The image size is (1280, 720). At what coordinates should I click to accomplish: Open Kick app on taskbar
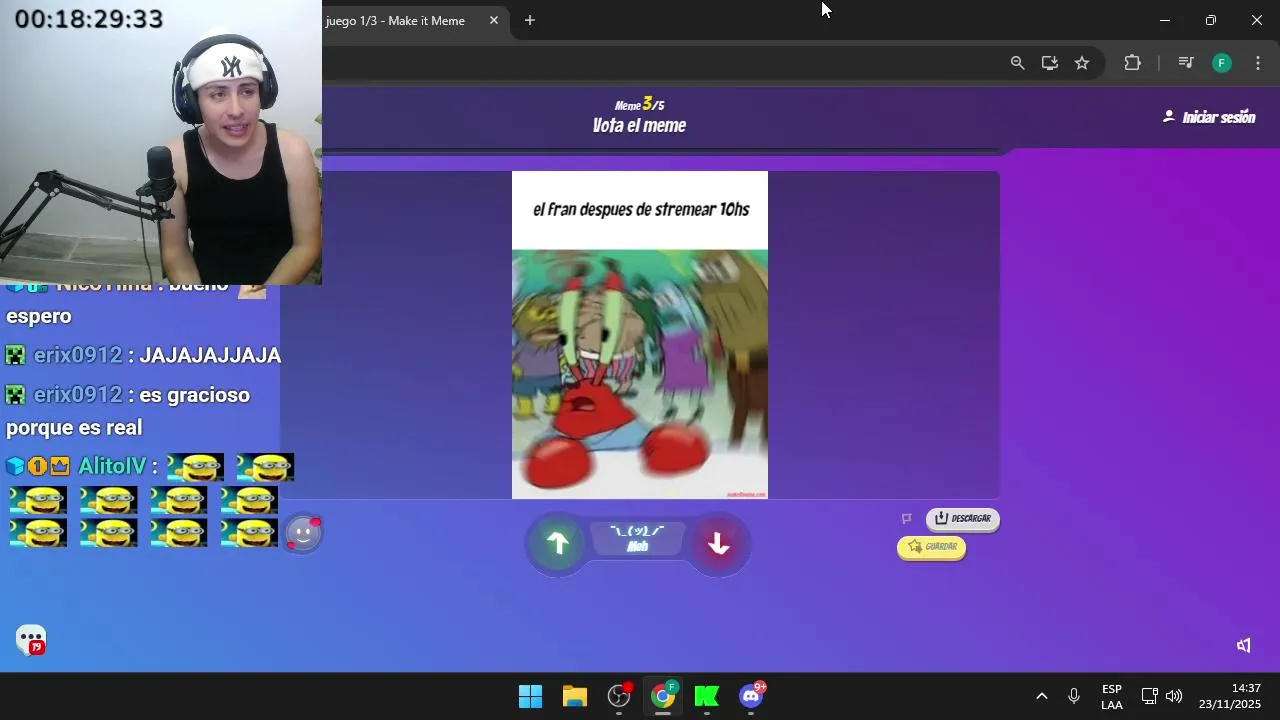707,696
